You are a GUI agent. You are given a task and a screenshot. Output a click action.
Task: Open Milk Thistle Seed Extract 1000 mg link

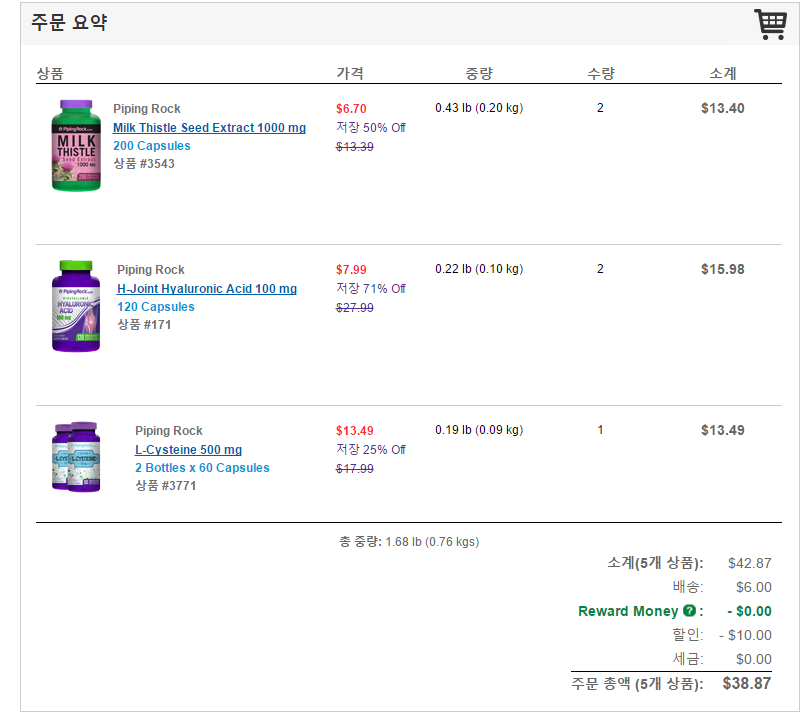tap(209, 128)
